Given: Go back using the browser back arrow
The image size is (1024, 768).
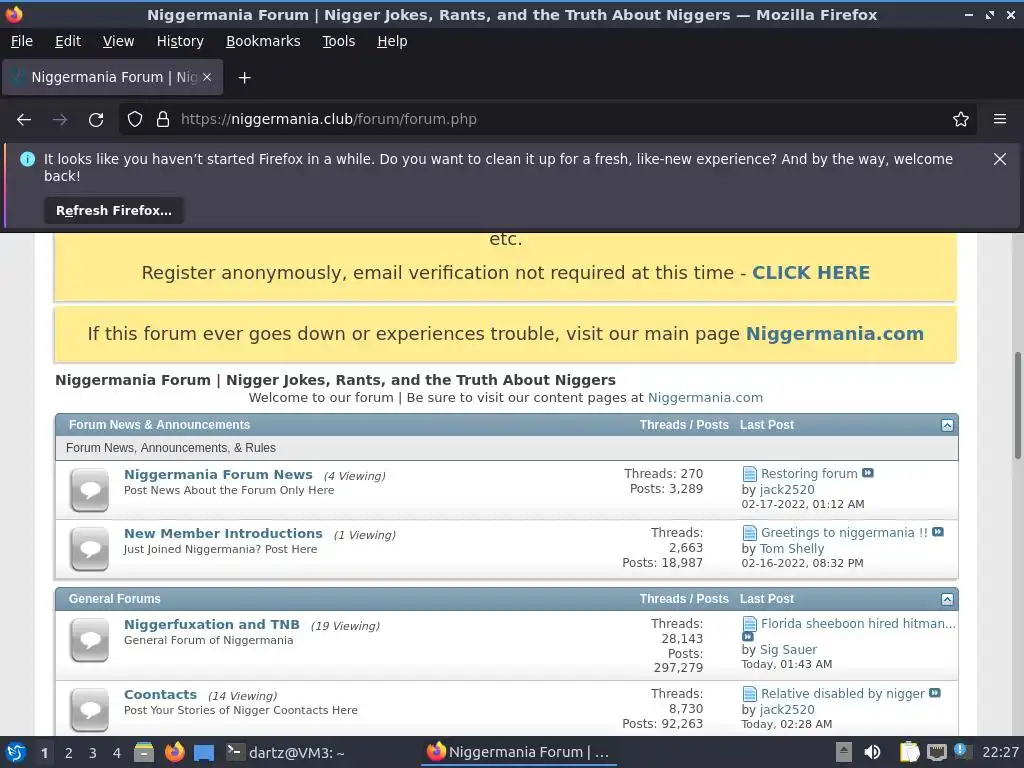Looking at the screenshot, I should click(x=24, y=120).
